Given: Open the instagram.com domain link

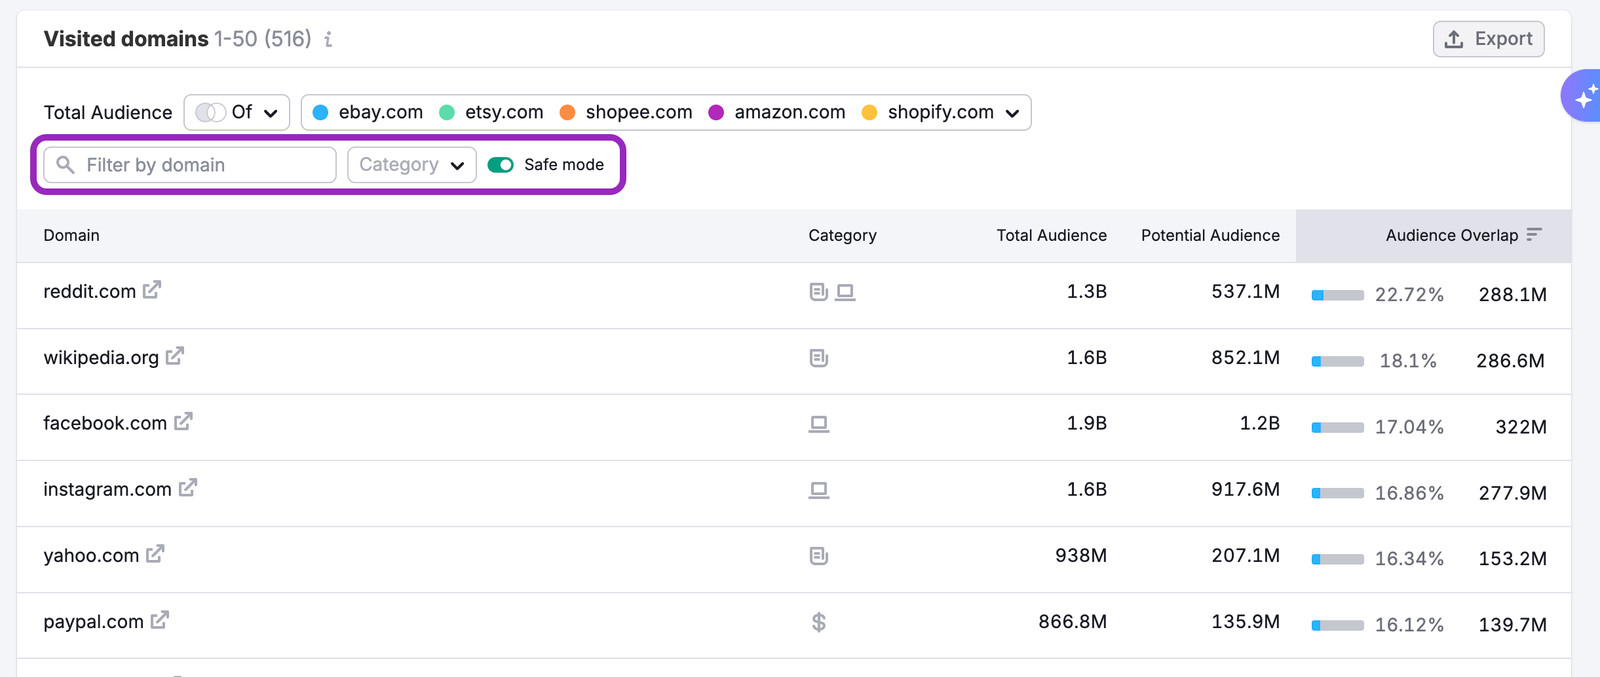Looking at the screenshot, I should point(107,490).
